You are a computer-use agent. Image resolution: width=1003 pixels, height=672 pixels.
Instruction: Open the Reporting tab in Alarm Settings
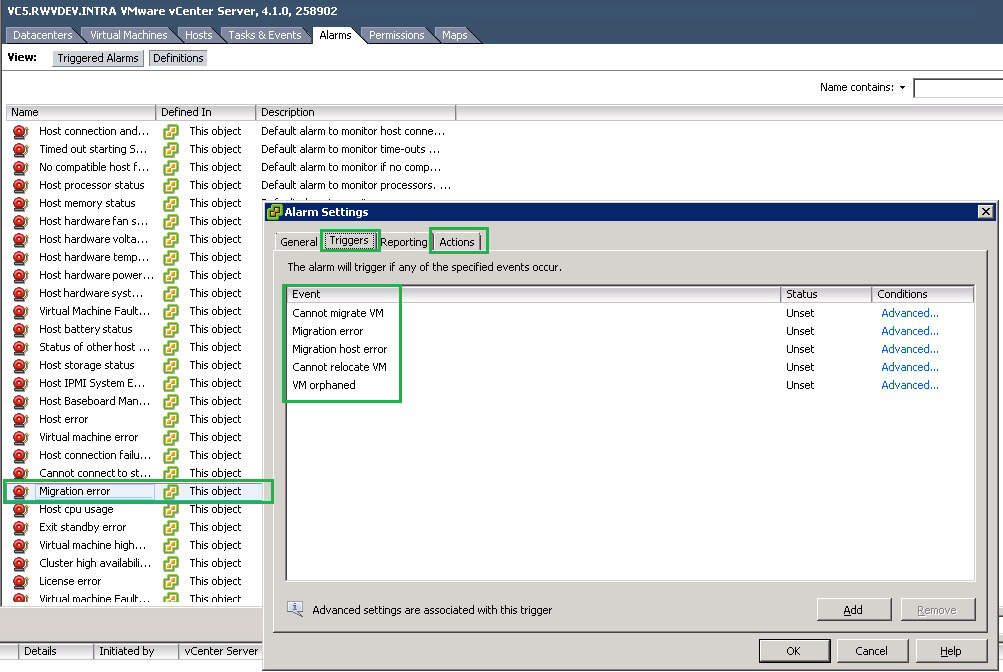403,242
